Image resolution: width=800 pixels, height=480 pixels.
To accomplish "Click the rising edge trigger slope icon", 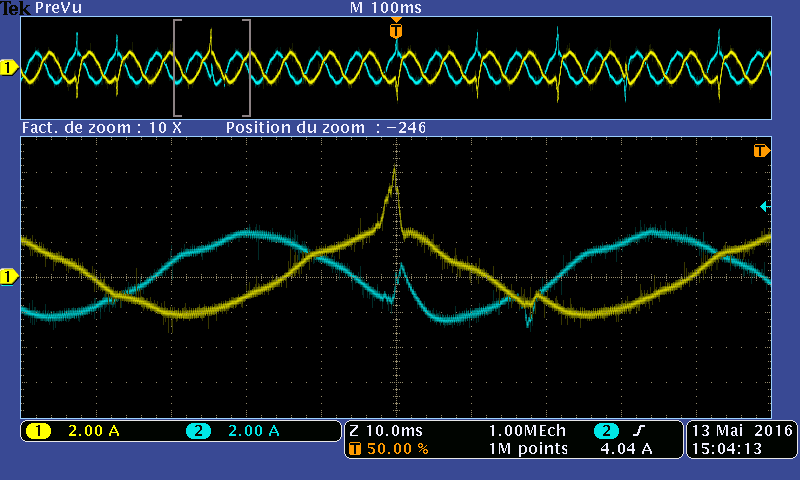I will [x=639, y=431].
